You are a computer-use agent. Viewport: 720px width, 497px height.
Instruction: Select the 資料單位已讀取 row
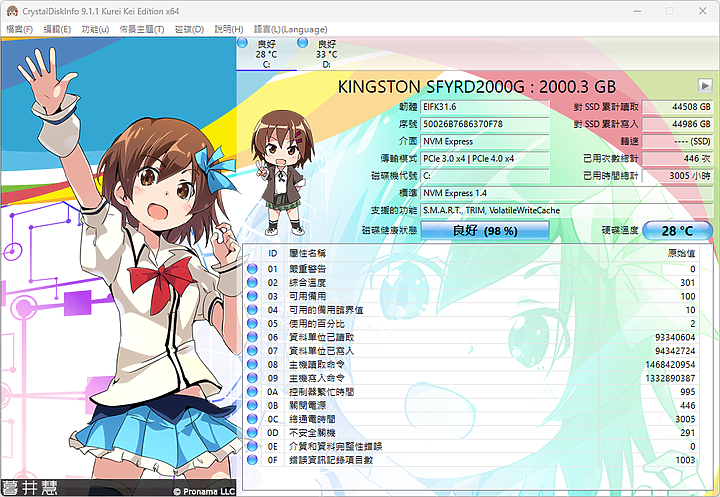click(x=472, y=337)
